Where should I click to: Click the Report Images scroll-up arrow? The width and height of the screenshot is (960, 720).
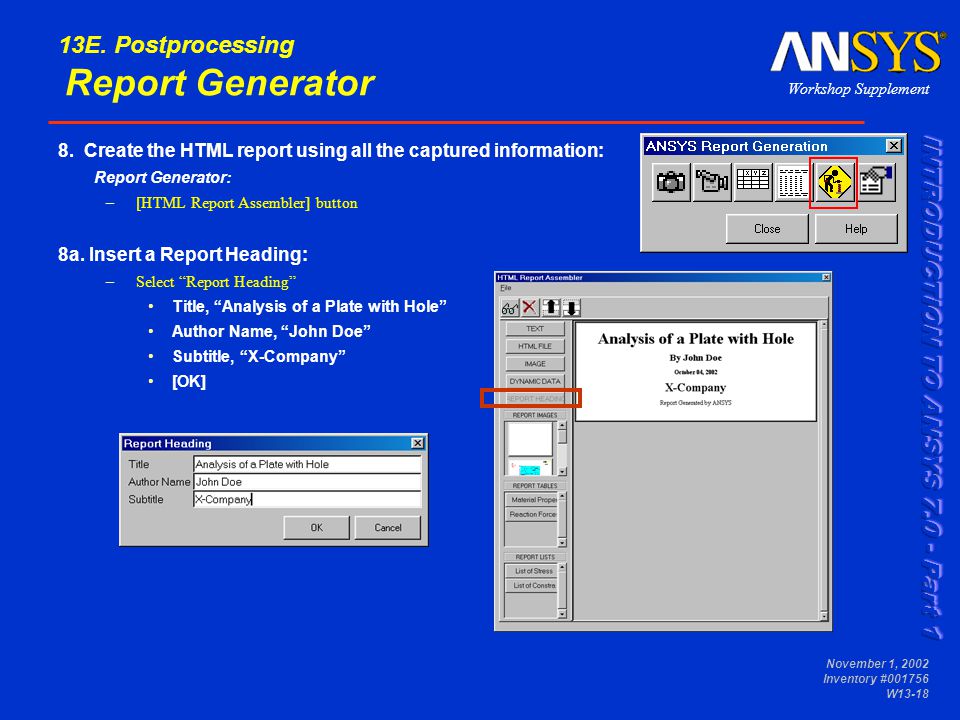563,425
